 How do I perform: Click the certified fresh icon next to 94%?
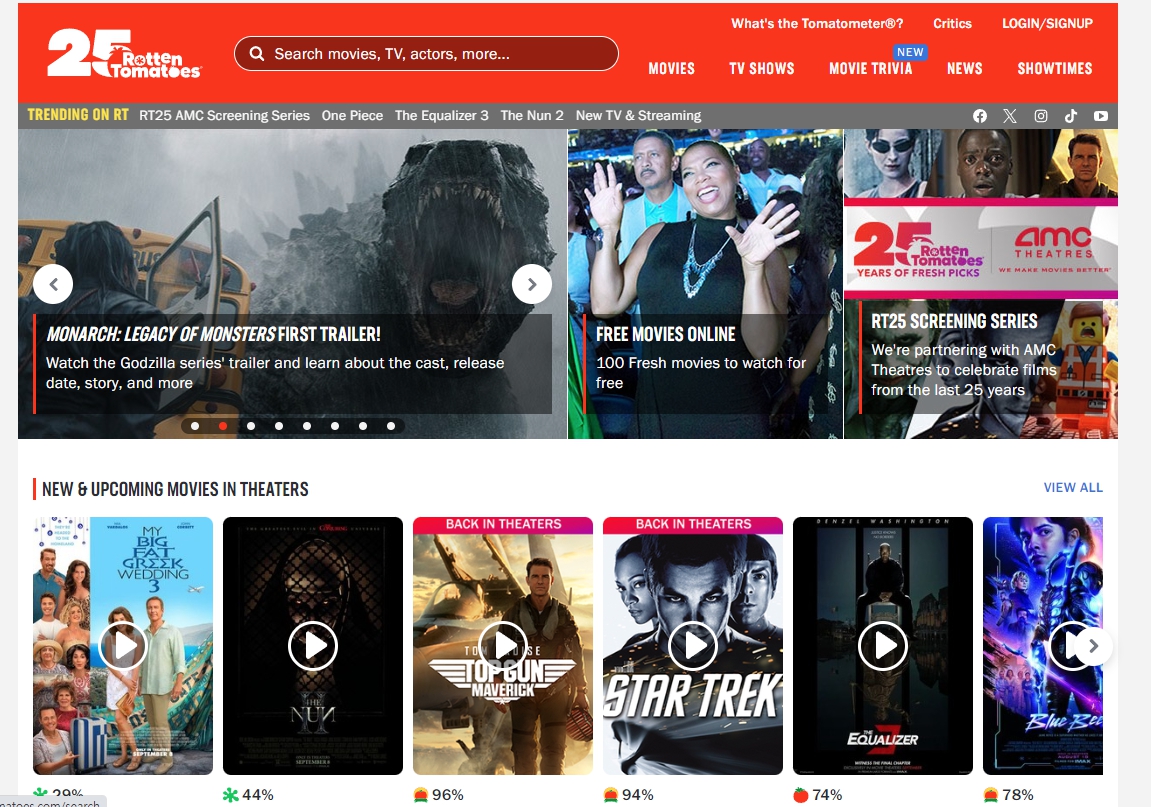point(611,795)
